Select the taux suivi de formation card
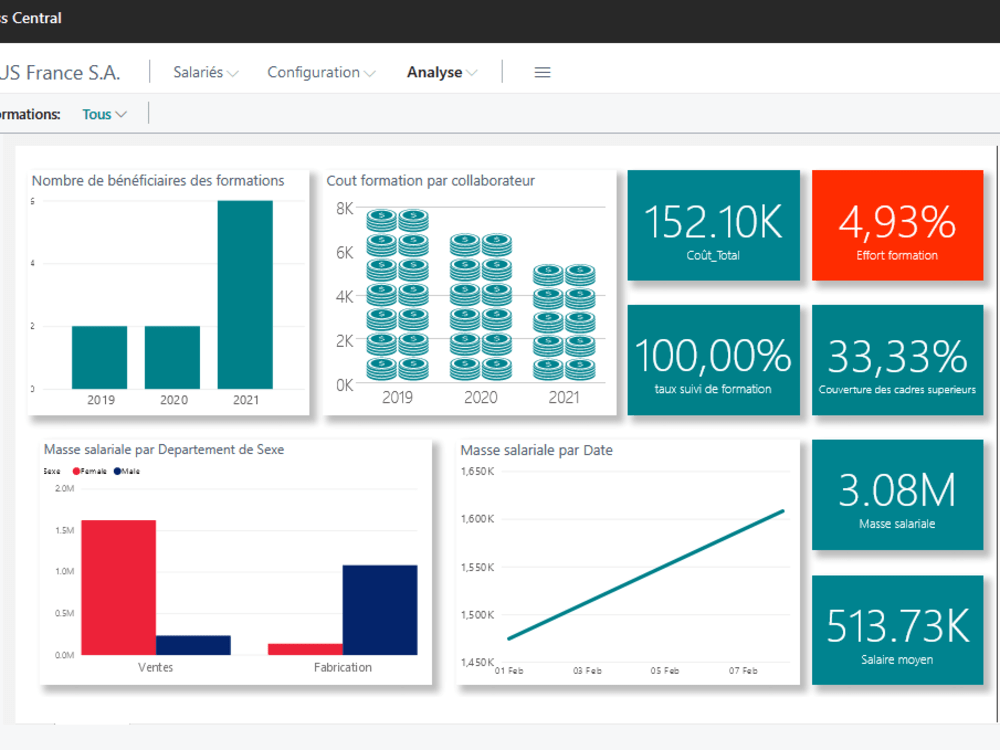 point(714,360)
